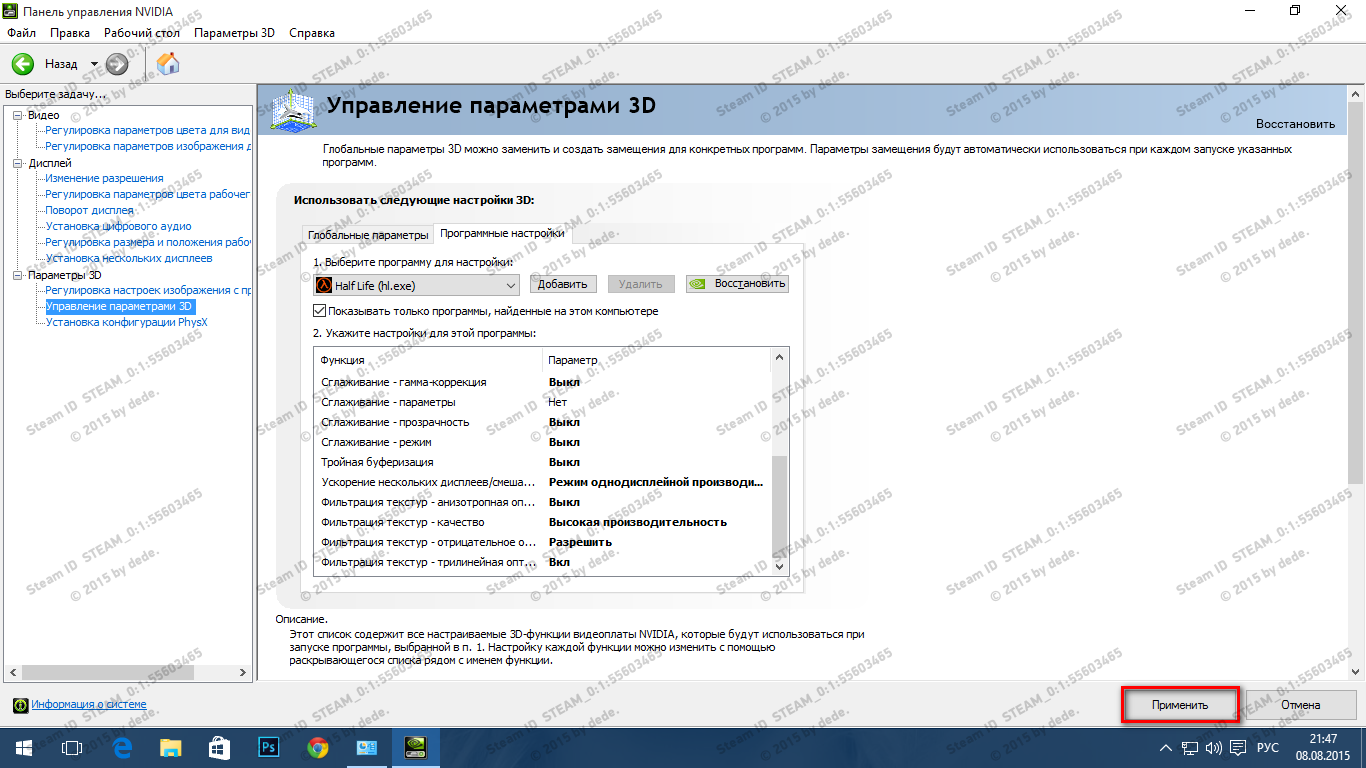
Task: Click 'Высокая производительность' parameter value
Action: [x=638, y=522]
